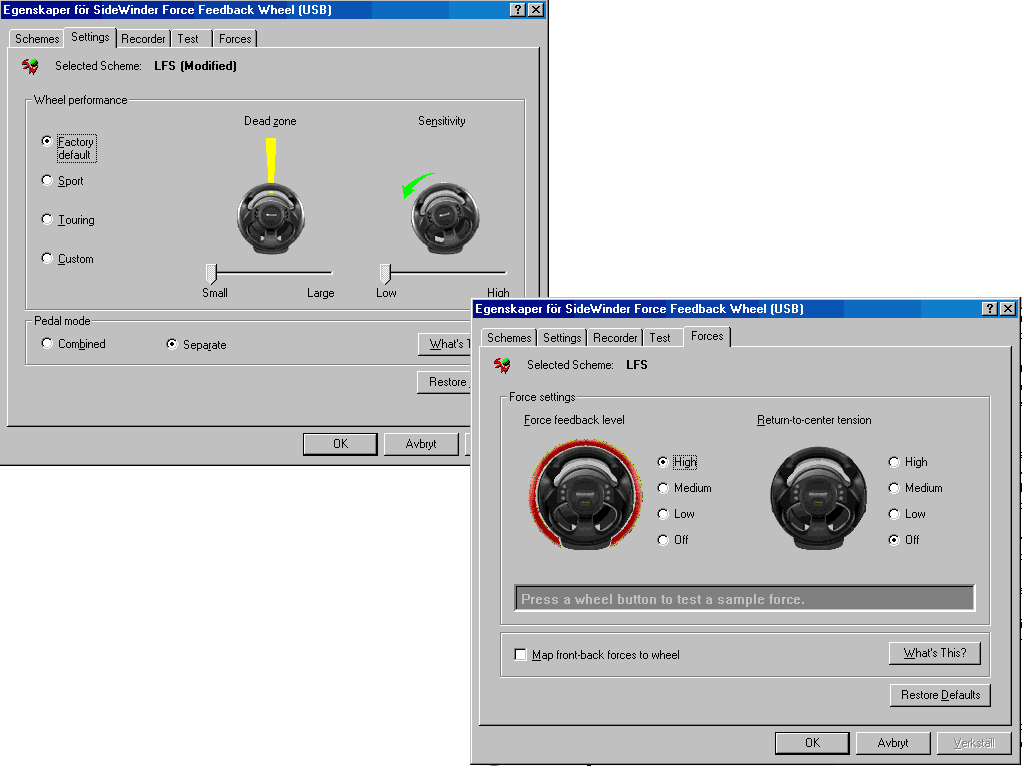The height and width of the screenshot is (768, 1024).
Task: Click the Dead zone slider thumb
Action: (211, 274)
